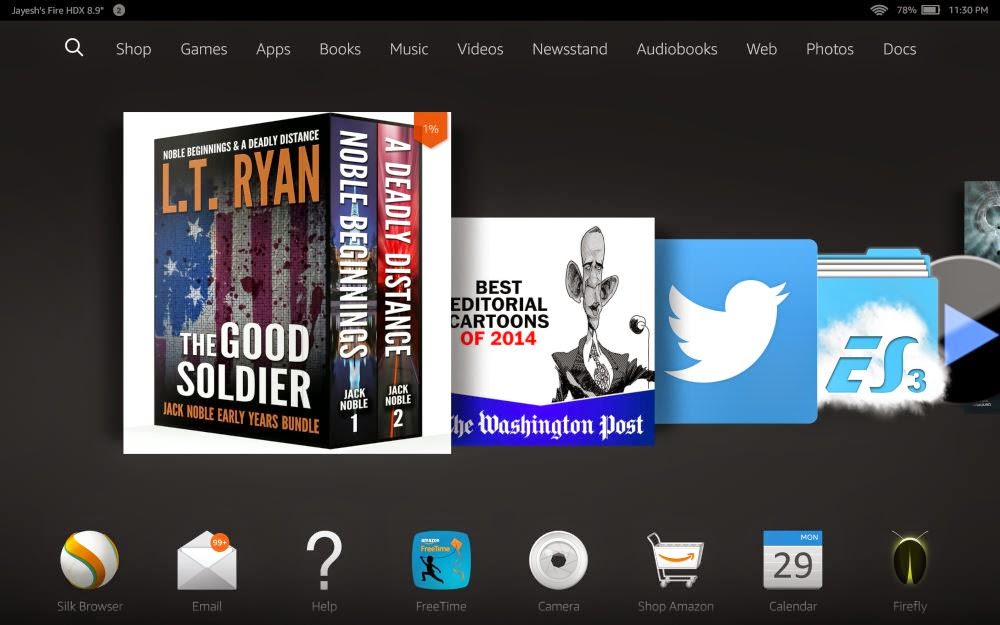The height and width of the screenshot is (625, 1000).
Task: Go to the Games library
Action: (203, 49)
